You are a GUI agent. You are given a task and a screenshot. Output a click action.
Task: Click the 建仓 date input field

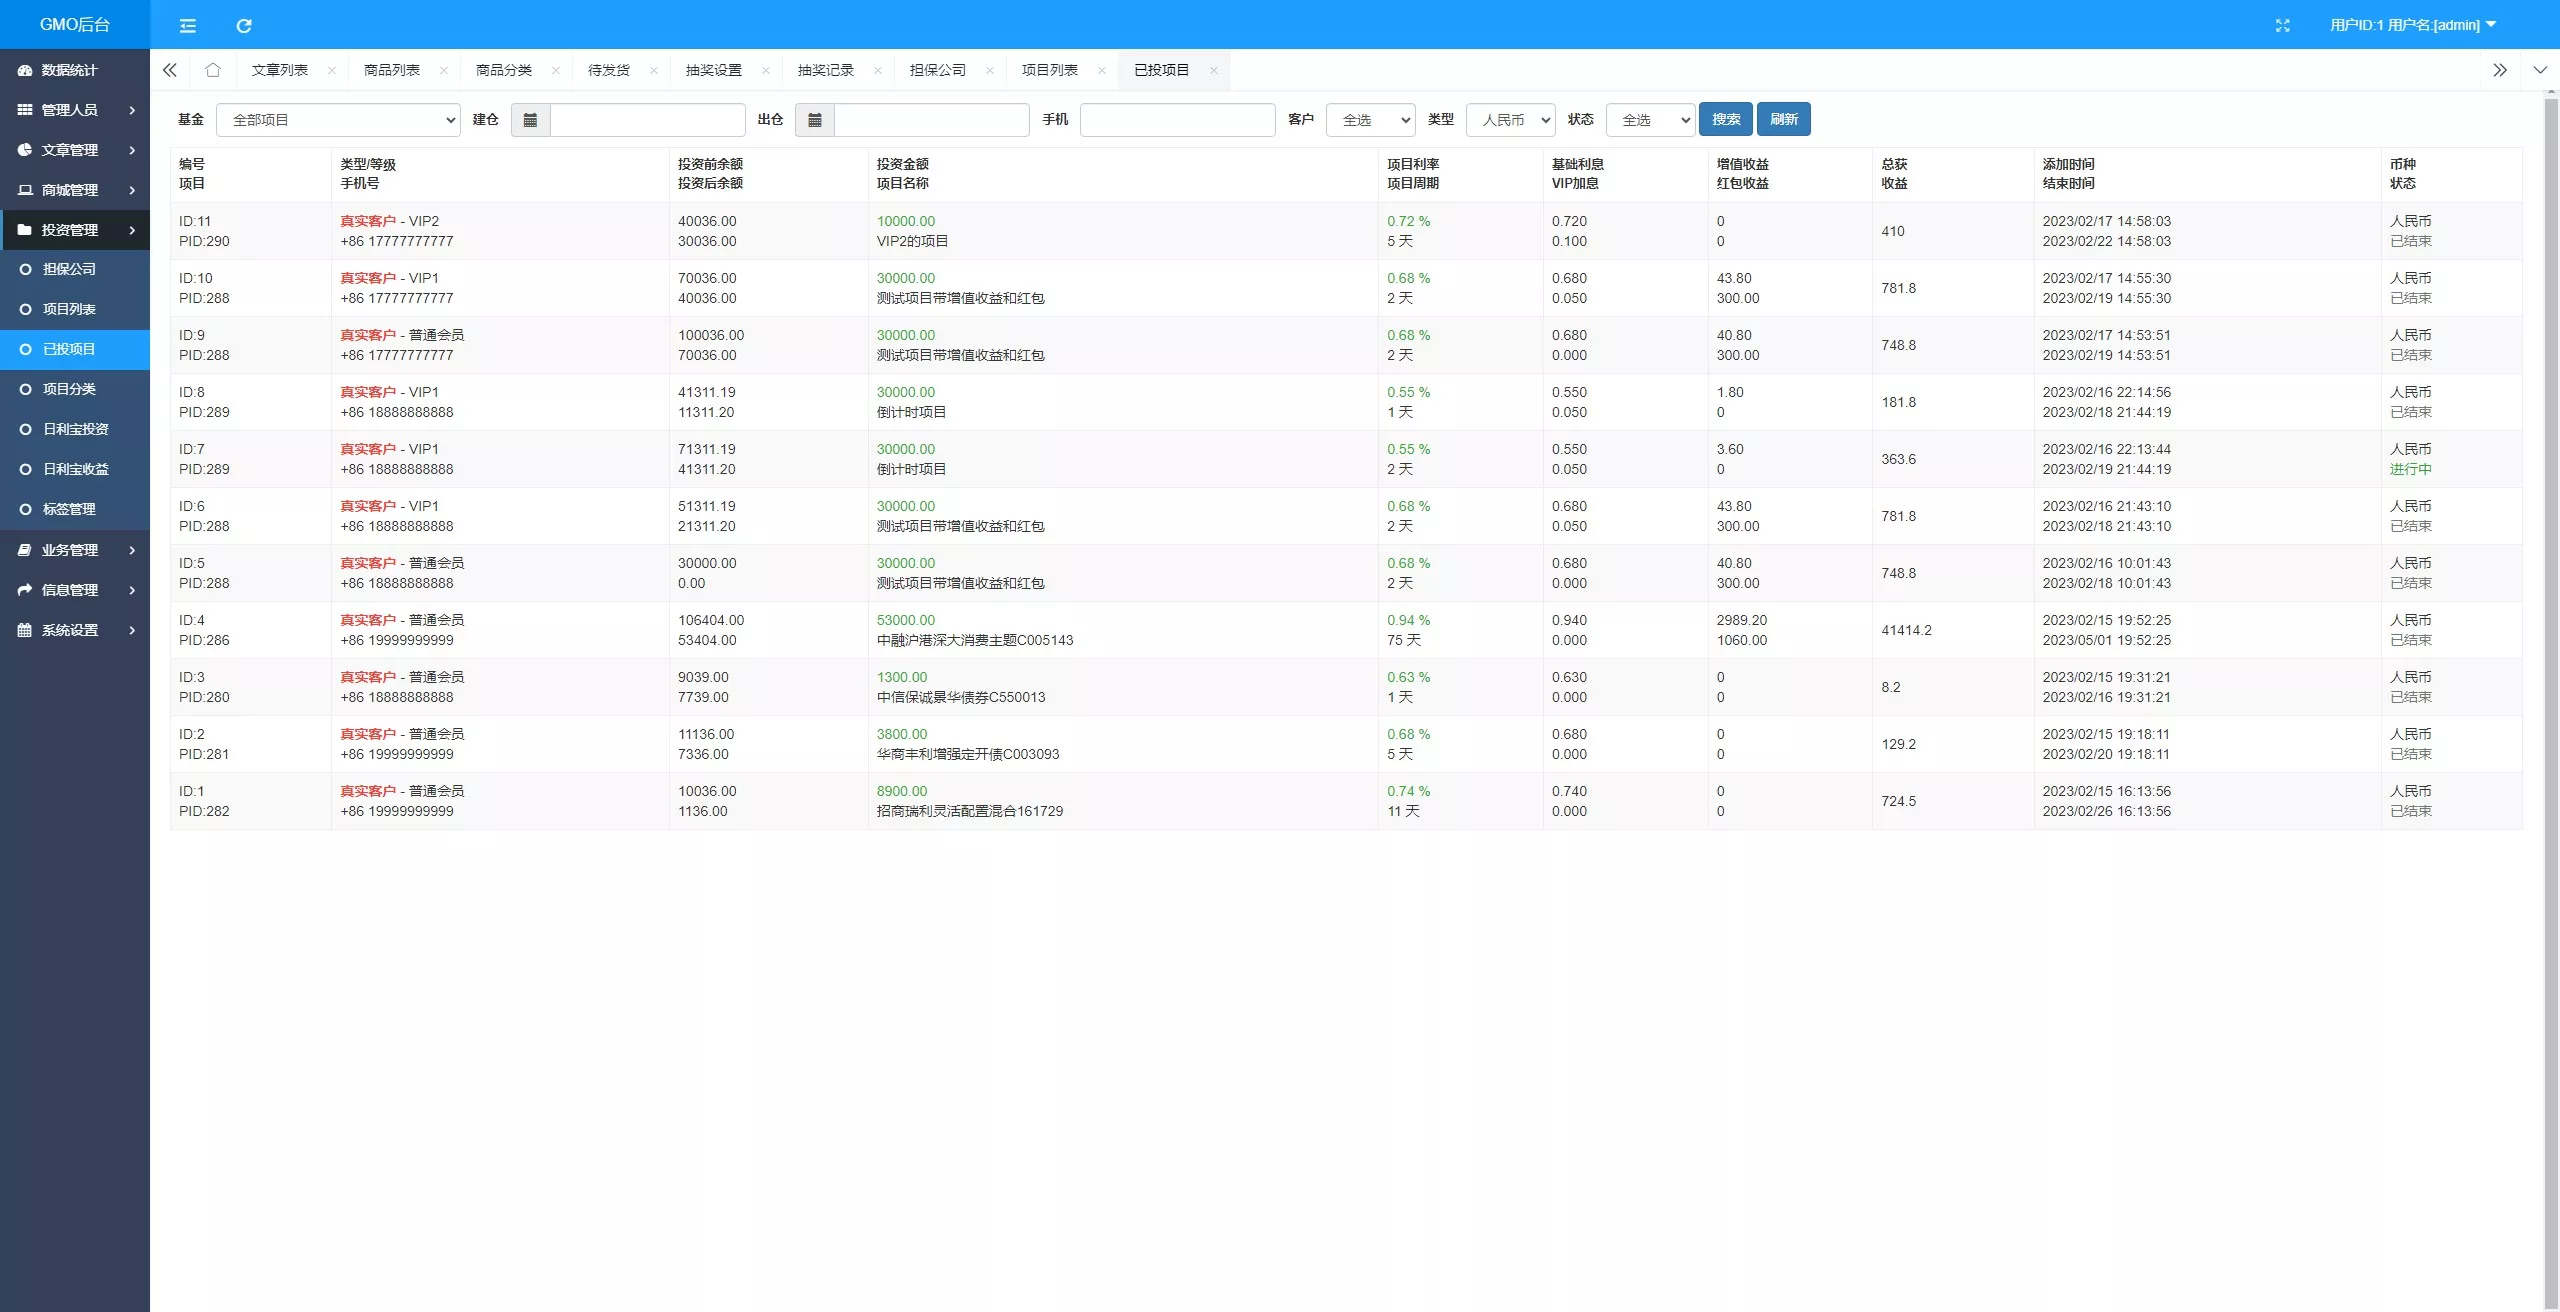coord(647,120)
